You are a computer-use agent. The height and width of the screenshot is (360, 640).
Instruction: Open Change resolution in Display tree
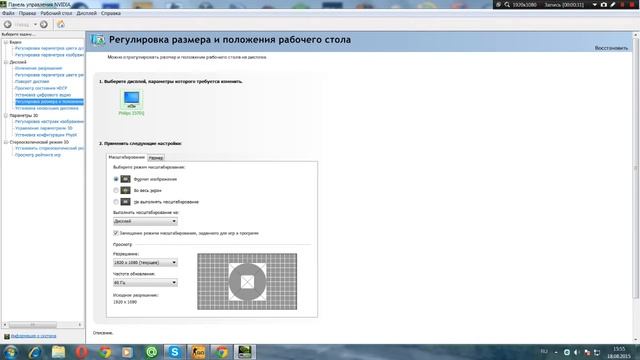pyautogui.click(x=39, y=68)
